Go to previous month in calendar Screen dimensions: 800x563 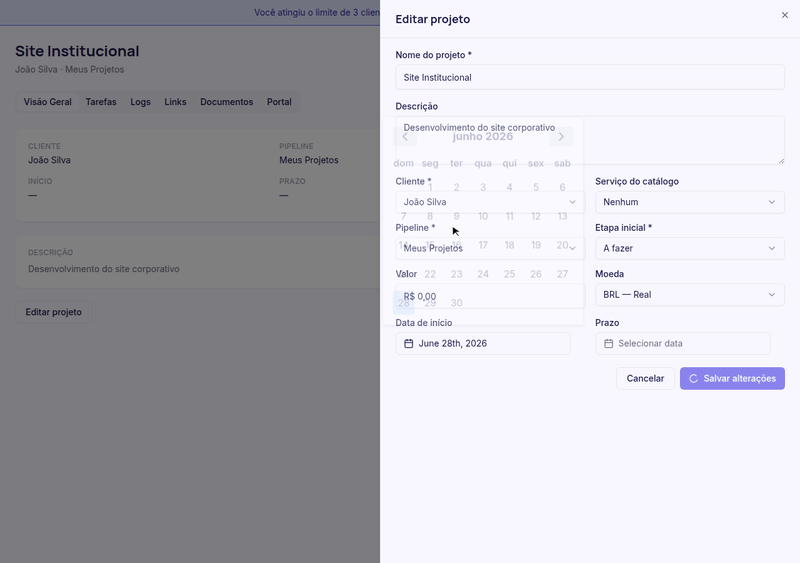[405, 136]
